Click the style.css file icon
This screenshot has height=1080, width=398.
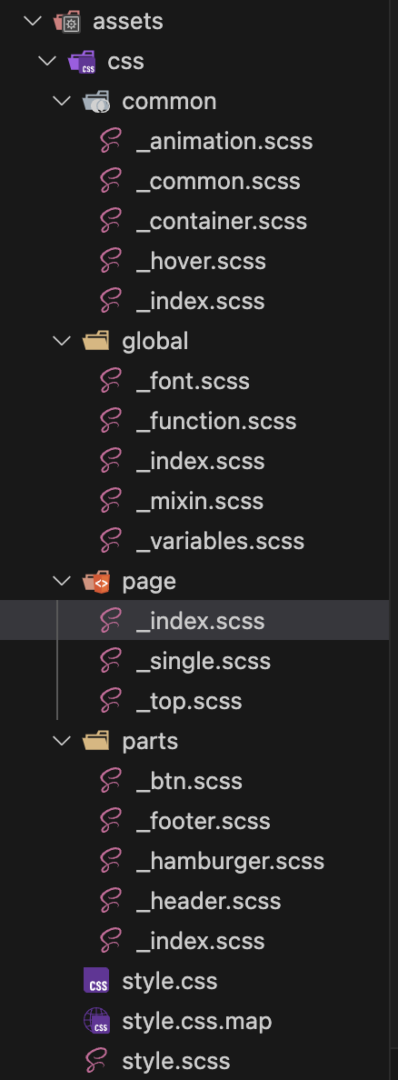[96, 981]
